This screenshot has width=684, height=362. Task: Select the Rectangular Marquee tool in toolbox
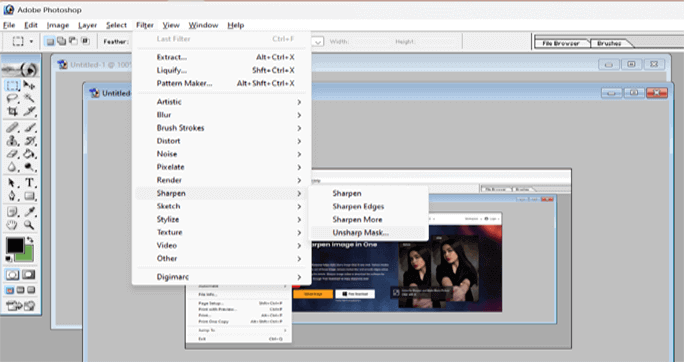pos(13,85)
